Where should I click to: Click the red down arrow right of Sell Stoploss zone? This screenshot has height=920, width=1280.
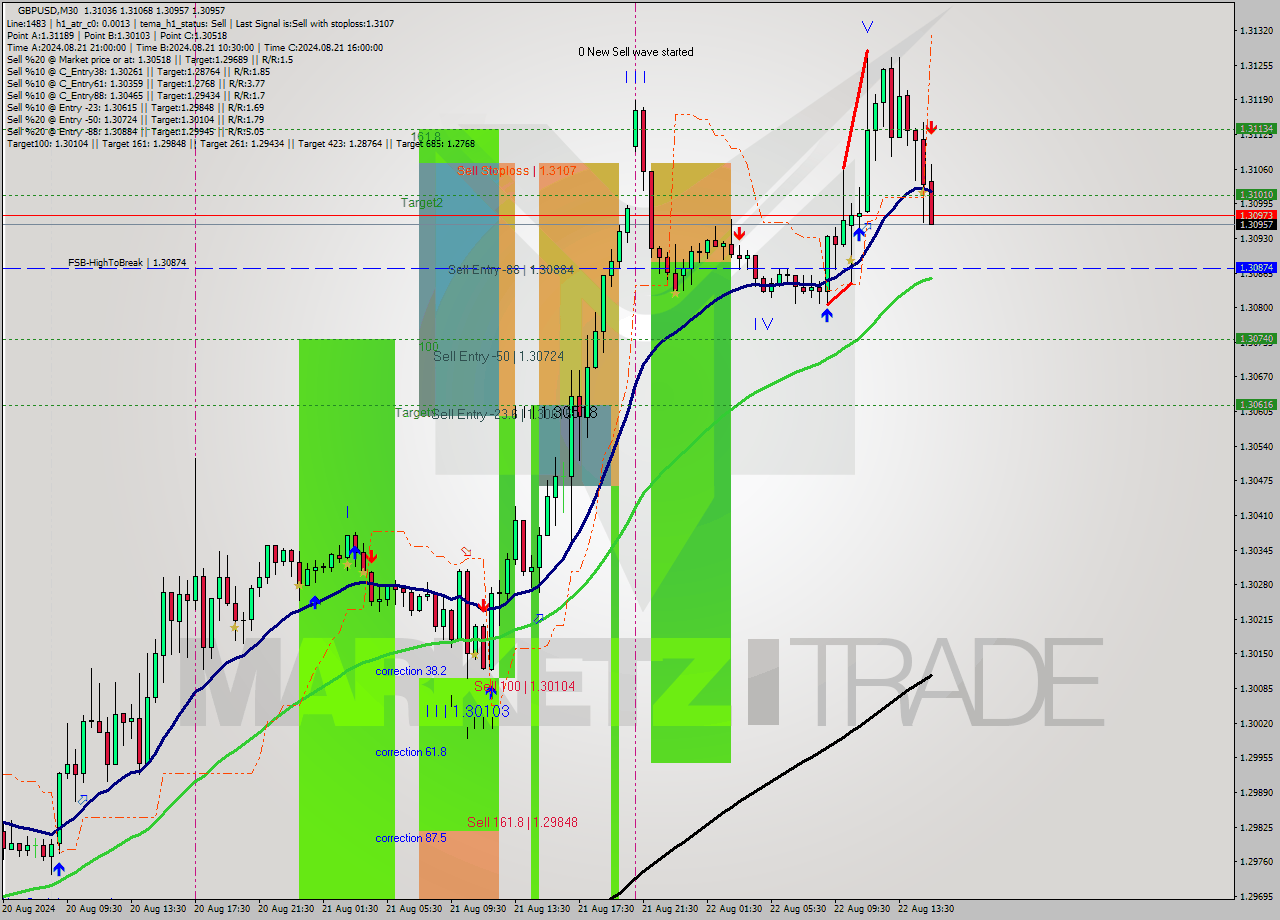tap(738, 233)
